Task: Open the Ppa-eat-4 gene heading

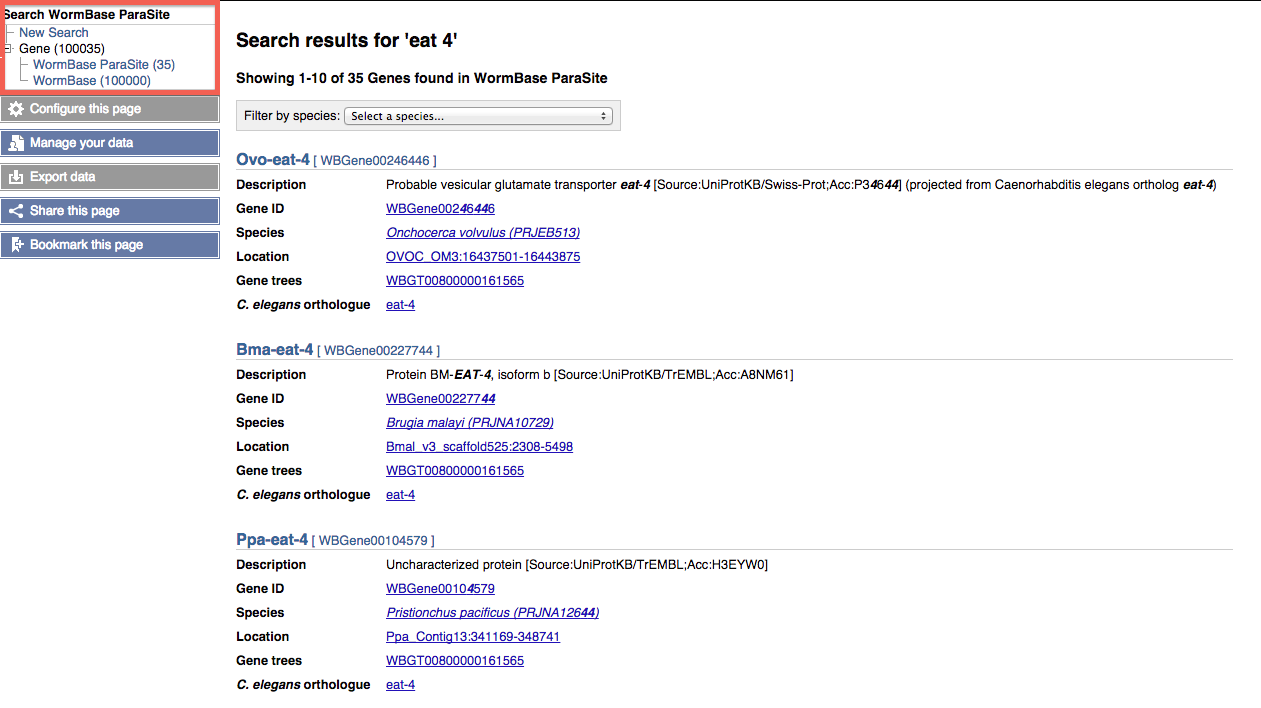Action: (272, 539)
